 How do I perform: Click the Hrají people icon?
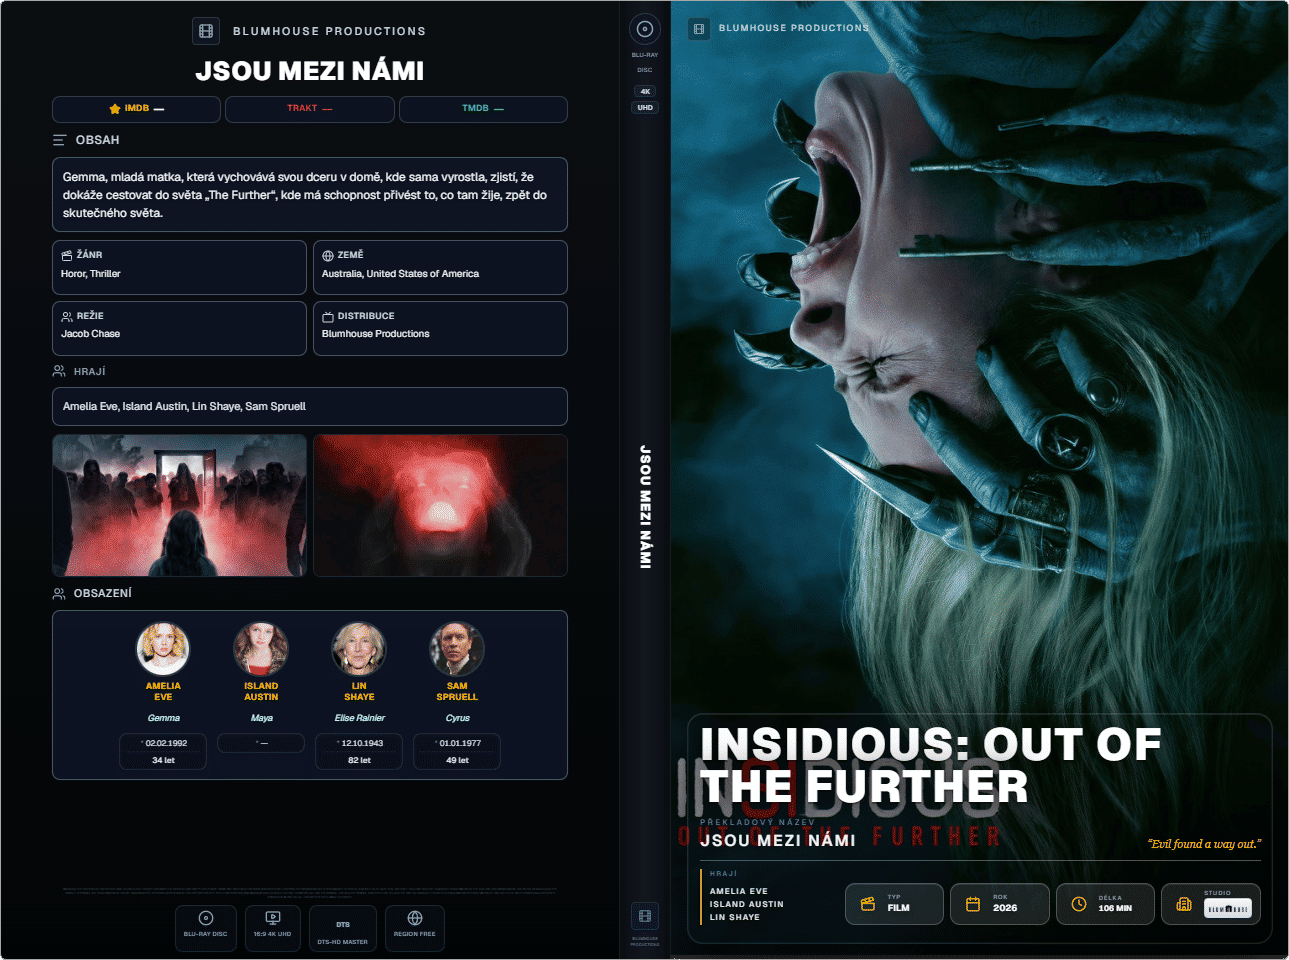click(59, 371)
